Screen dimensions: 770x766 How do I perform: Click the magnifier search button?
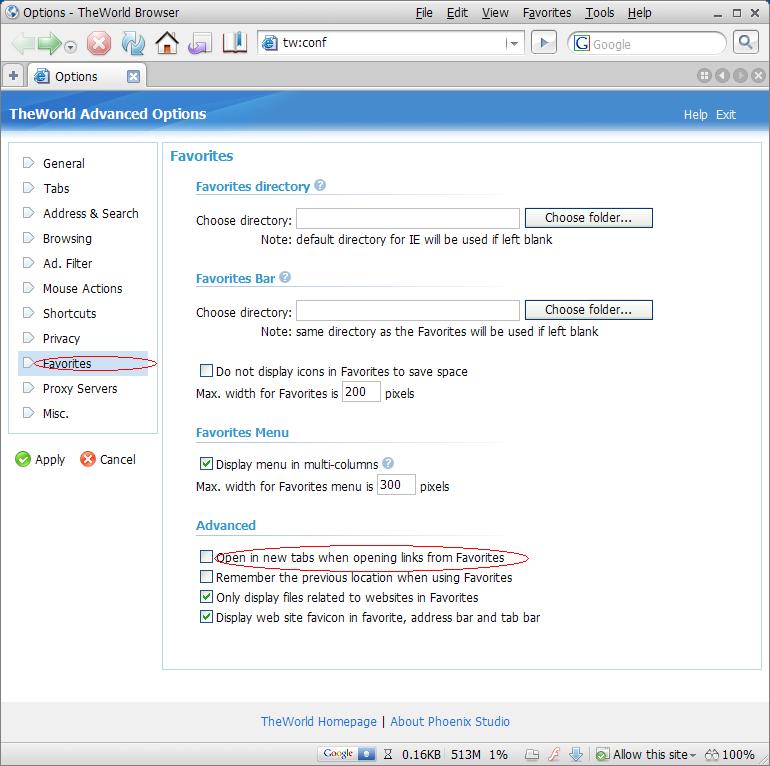[745, 43]
